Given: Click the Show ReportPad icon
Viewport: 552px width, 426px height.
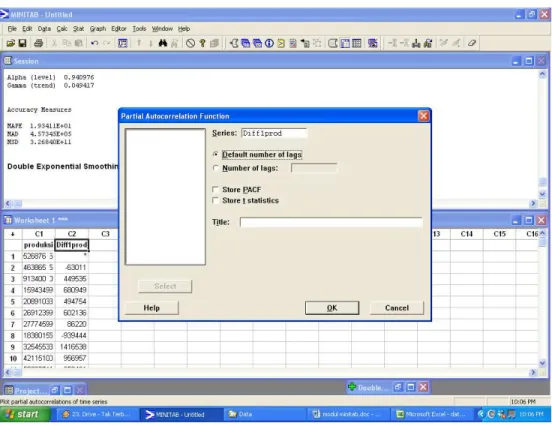Looking at the screenshot, I should 293,43.
